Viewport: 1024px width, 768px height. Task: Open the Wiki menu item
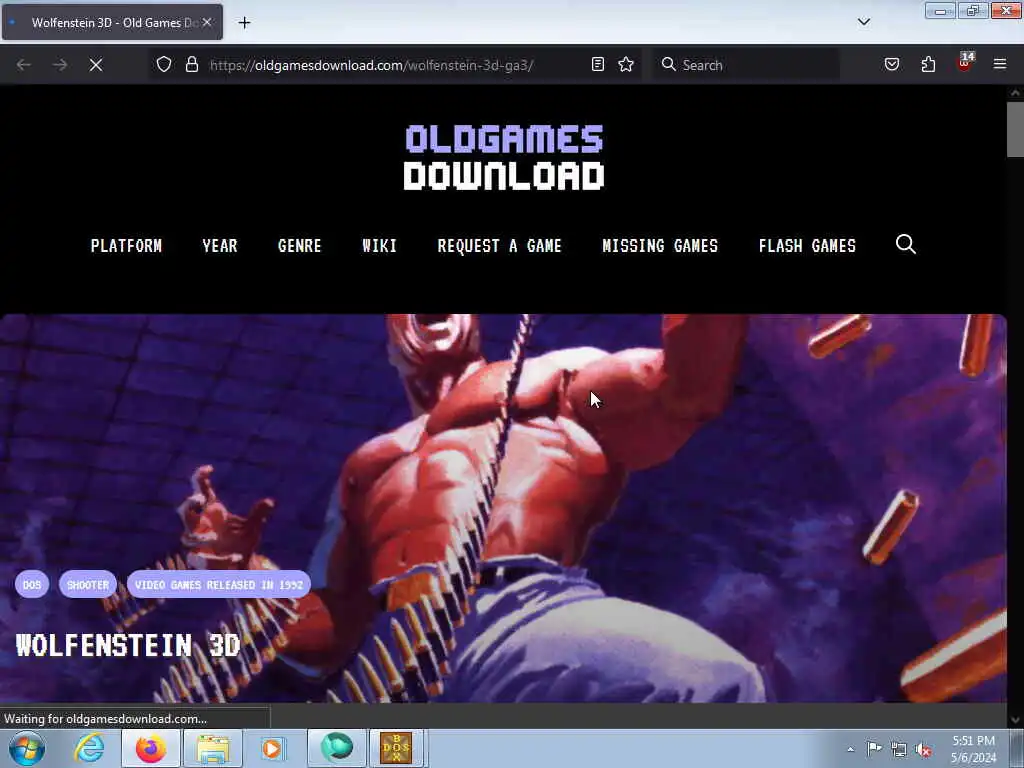click(379, 246)
